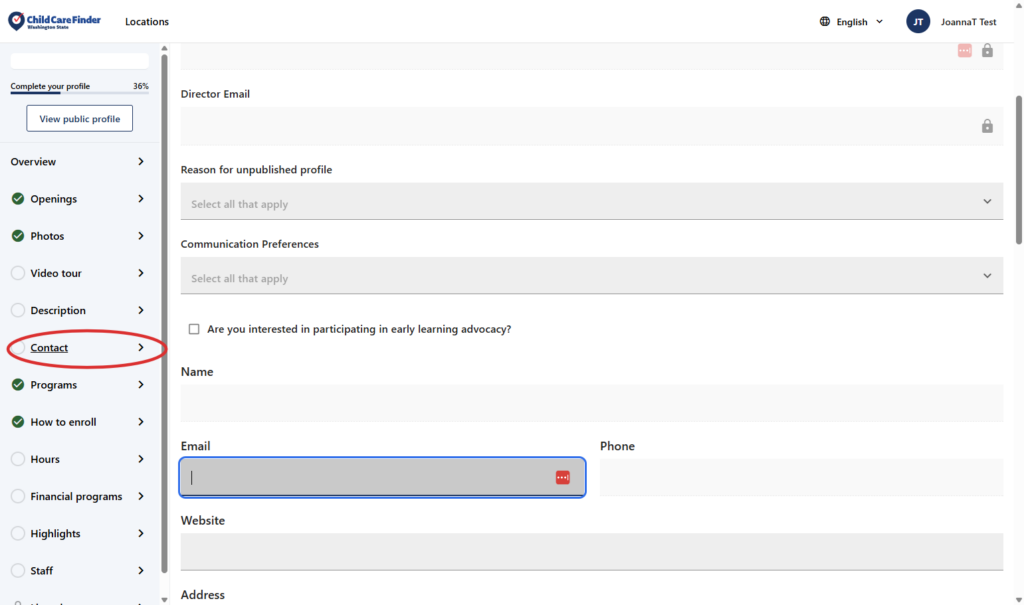Click the globe language icon

tap(825, 22)
